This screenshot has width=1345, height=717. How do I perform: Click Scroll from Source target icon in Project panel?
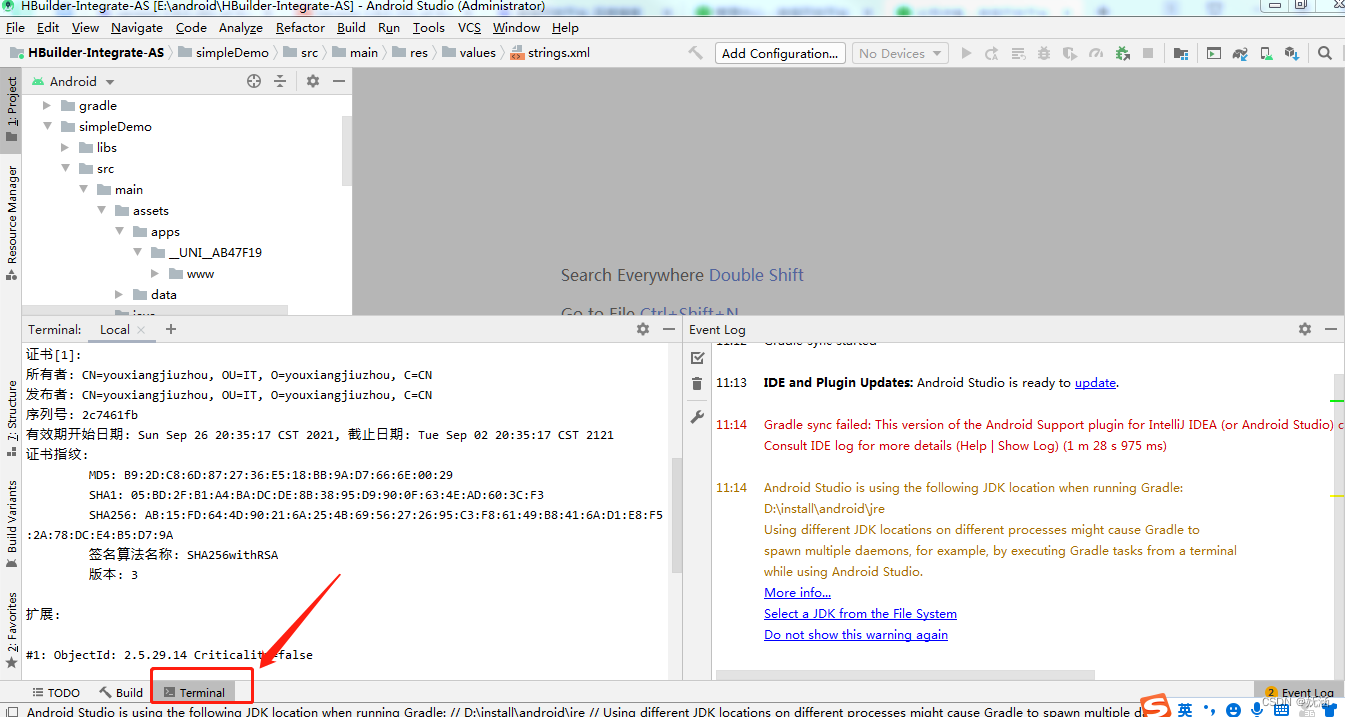[254, 81]
